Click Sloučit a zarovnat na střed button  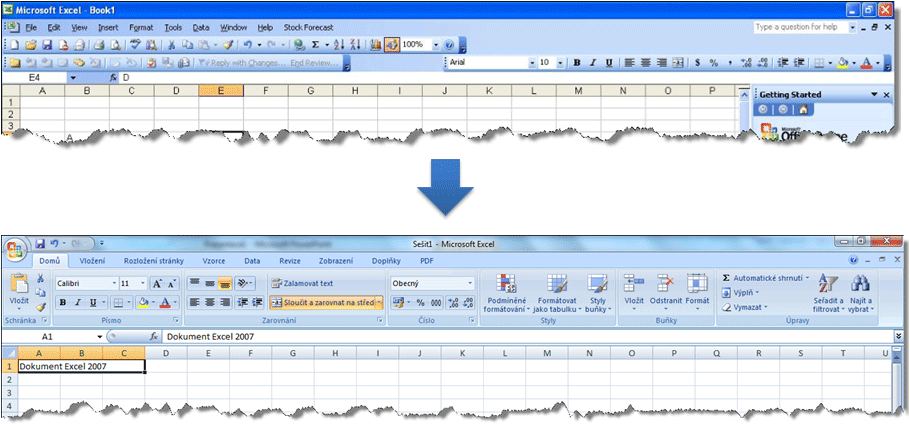(x=323, y=302)
